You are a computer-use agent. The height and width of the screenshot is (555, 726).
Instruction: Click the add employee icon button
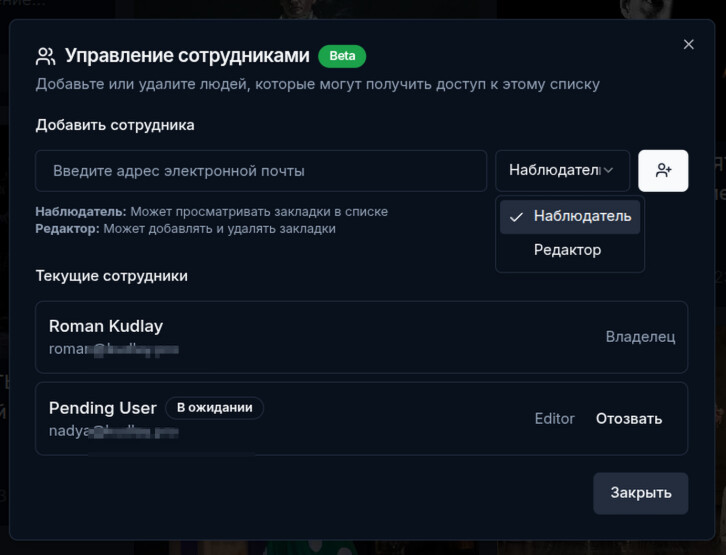(663, 171)
